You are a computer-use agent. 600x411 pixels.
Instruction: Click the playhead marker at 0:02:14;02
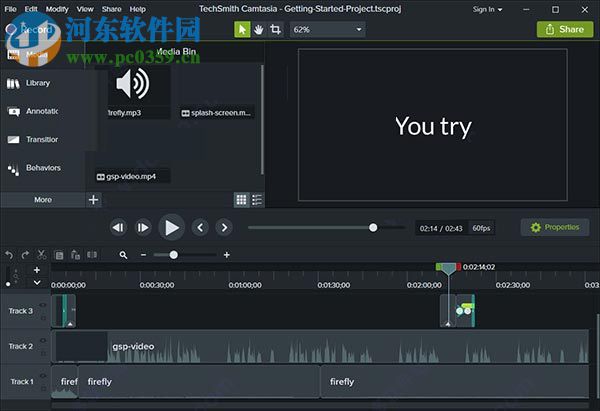[448, 269]
